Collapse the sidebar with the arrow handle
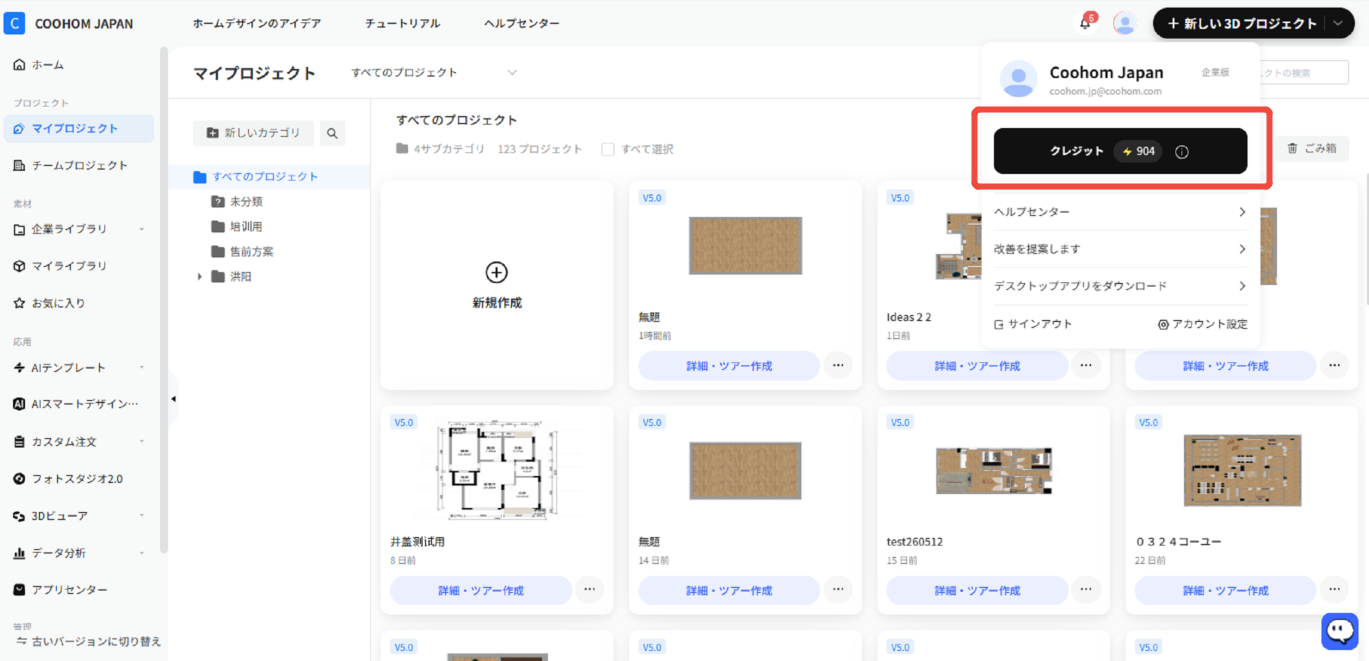 pos(173,399)
